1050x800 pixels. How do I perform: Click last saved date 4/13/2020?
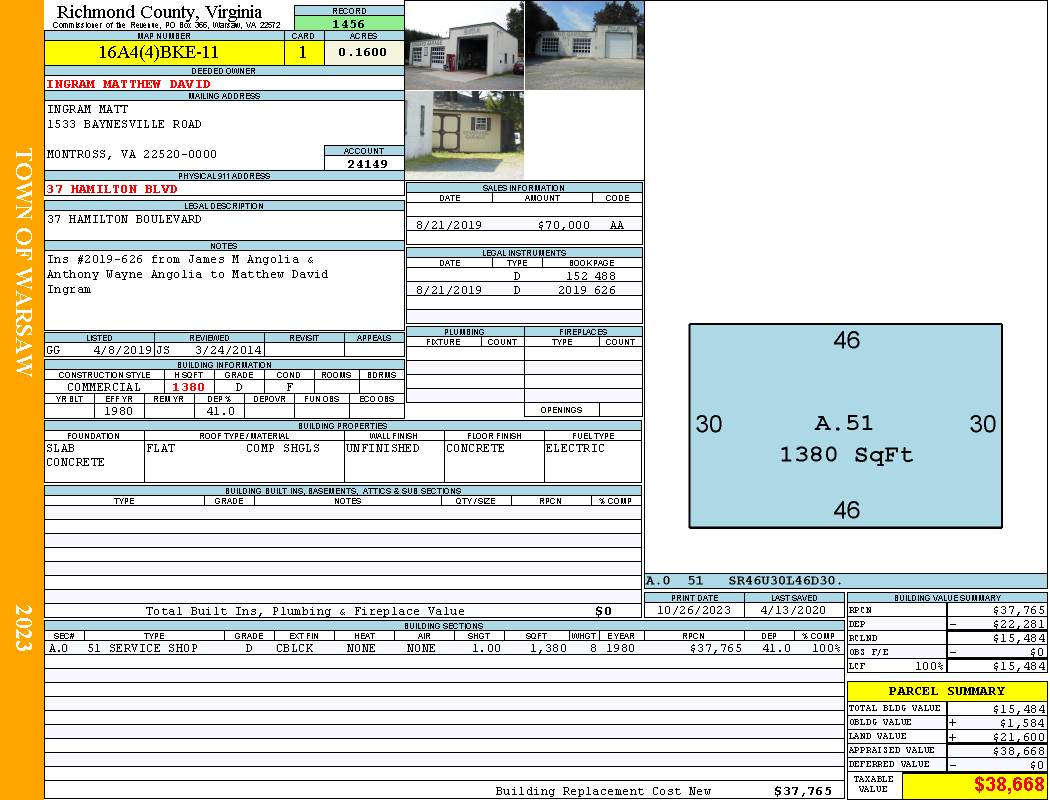pyautogui.click(x=793, y=611)
